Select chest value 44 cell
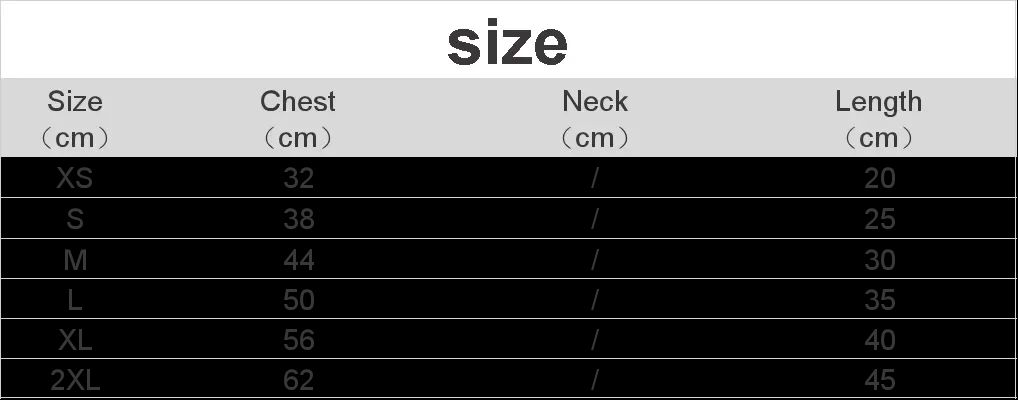The image size is (1018, 400). coord(298,260)
